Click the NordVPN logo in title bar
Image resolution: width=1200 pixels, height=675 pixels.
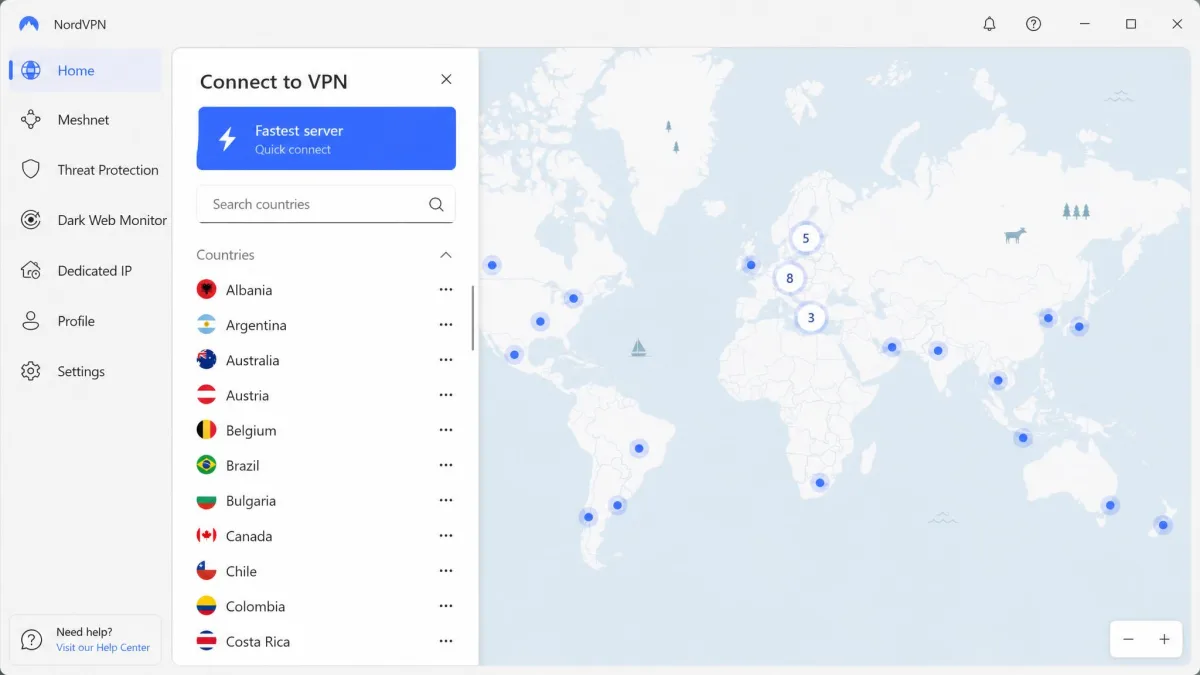coord(29,24)
